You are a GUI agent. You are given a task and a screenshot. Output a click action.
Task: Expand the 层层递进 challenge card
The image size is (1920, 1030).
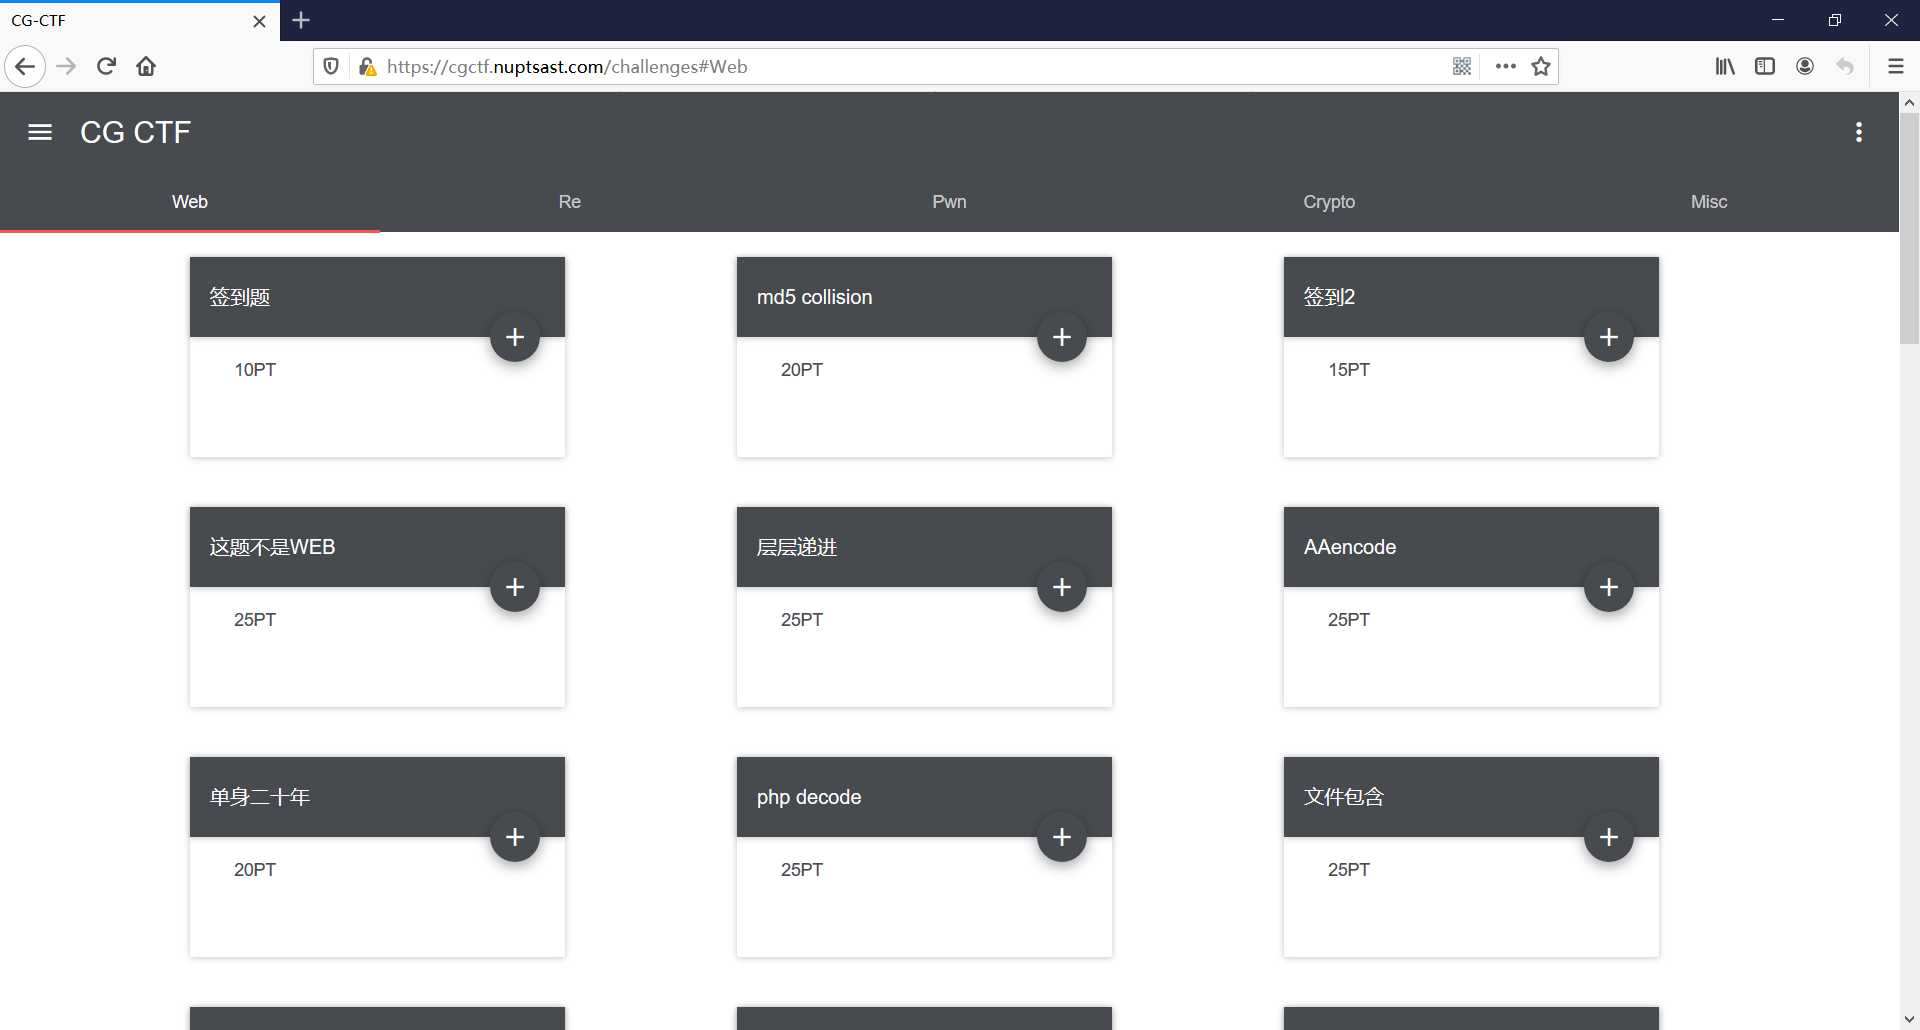(1062, 587)
